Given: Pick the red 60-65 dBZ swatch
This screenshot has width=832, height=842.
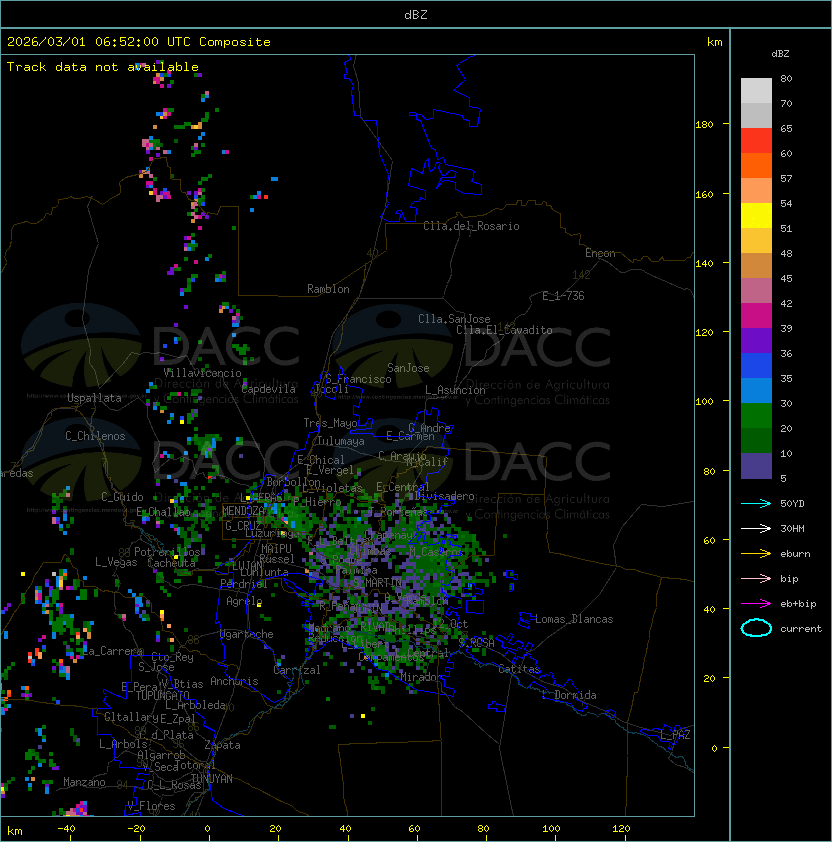Looking at the screenshot, I should 756,141.
